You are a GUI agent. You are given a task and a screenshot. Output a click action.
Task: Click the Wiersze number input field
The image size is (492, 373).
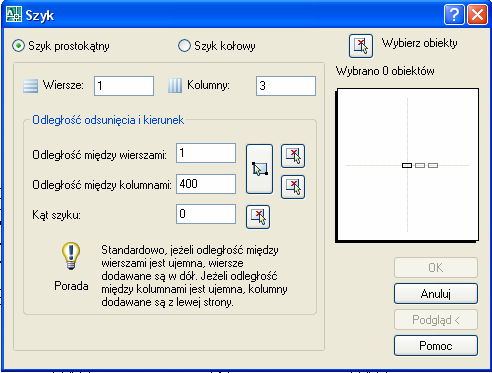click(x=124, y=86)
